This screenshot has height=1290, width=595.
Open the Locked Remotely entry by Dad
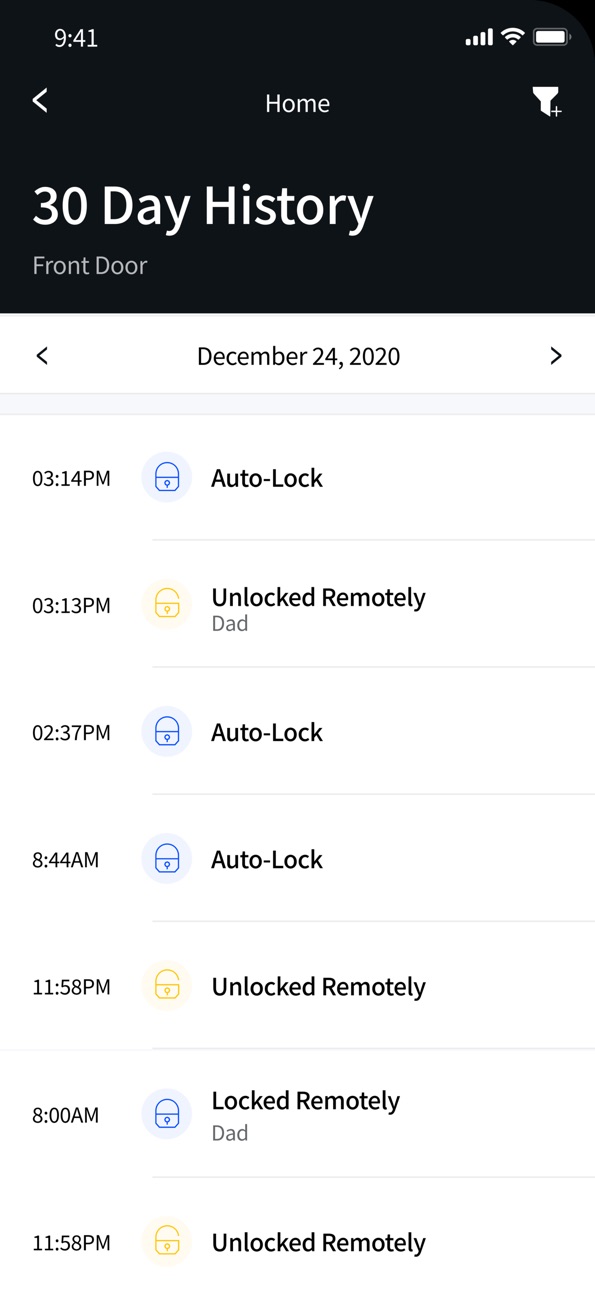297,1114
